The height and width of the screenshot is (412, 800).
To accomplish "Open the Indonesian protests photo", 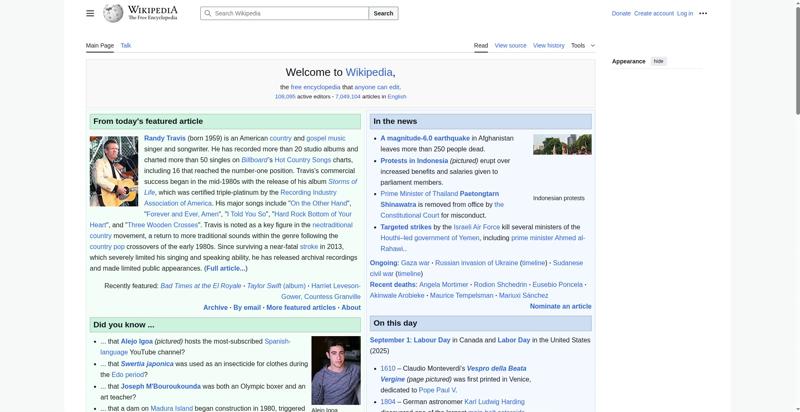I will coord(562,144).
